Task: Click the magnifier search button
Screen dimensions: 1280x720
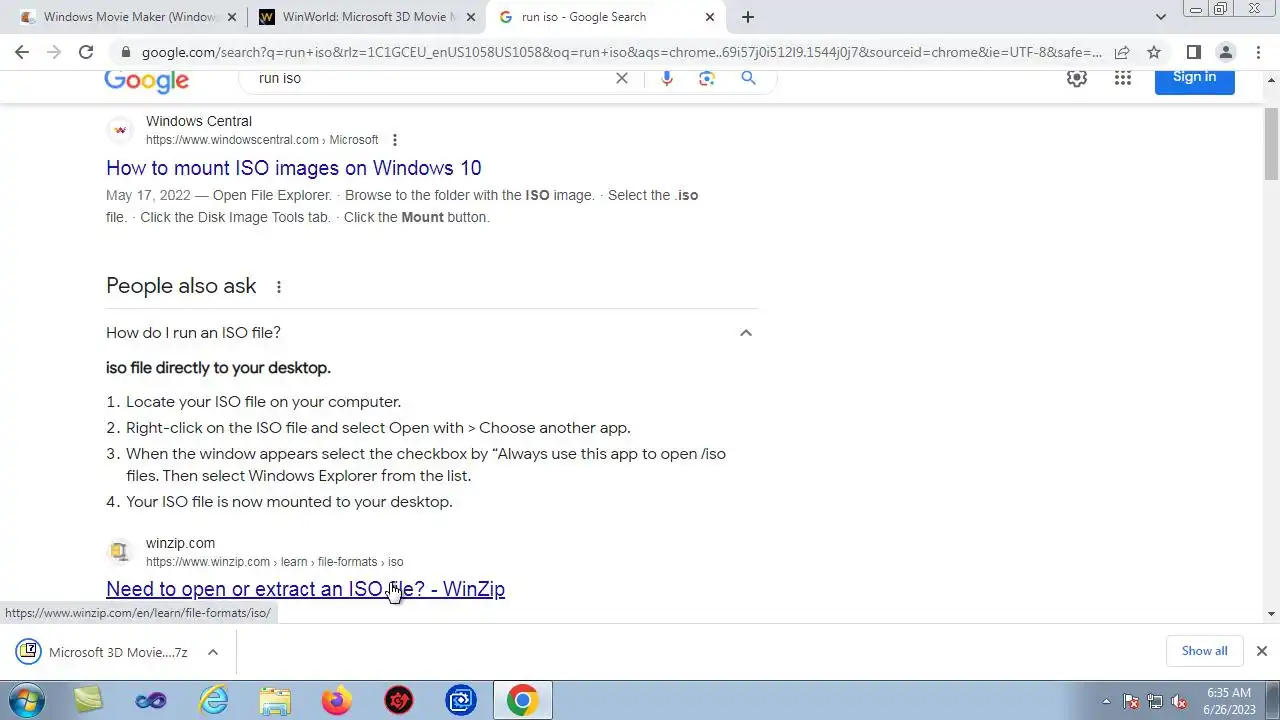Action: click(748, 78)
